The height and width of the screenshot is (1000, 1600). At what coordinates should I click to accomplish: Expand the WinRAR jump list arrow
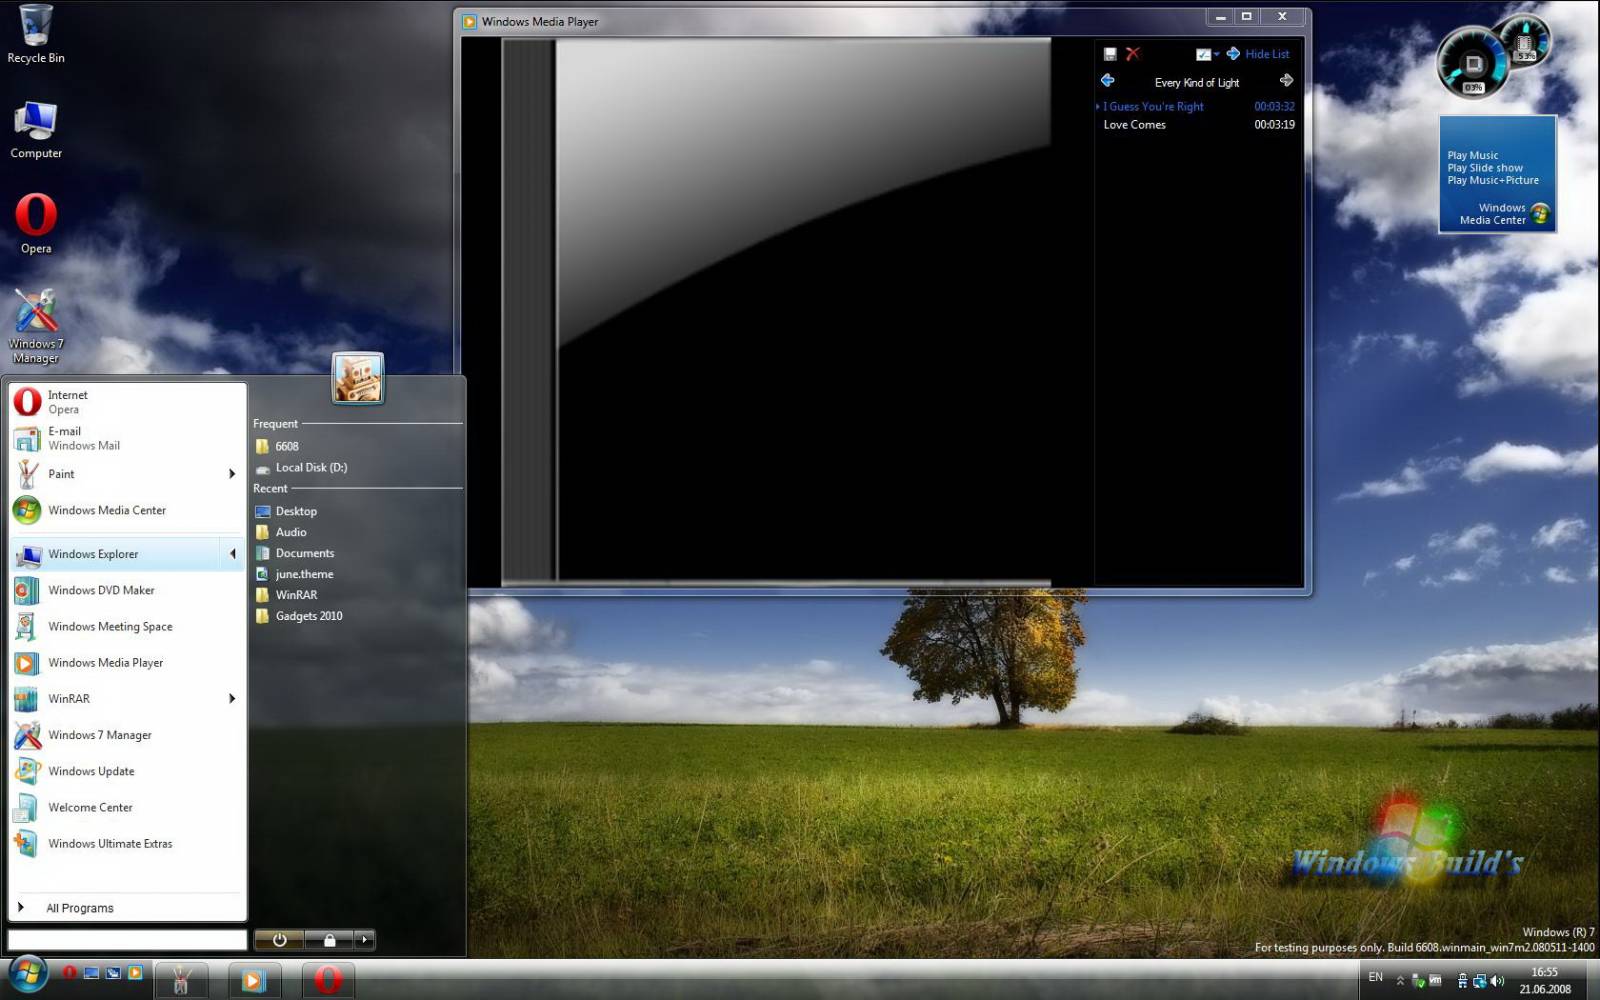coord(232,698)
